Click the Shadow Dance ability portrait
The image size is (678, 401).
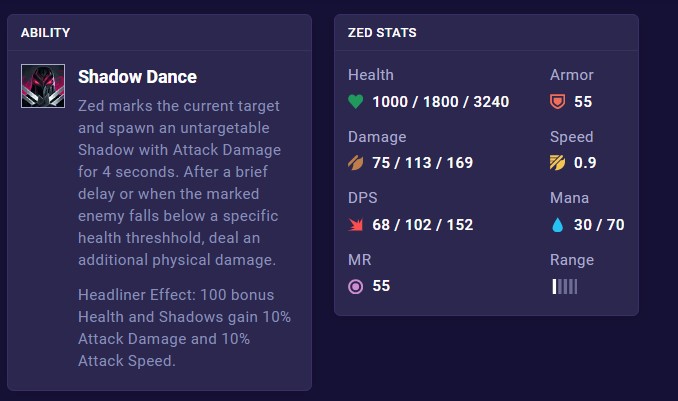[x=43, y=86]
